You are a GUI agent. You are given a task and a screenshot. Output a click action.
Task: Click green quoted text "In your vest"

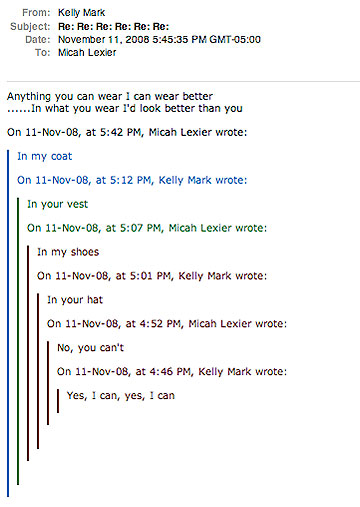pos(57,204)
